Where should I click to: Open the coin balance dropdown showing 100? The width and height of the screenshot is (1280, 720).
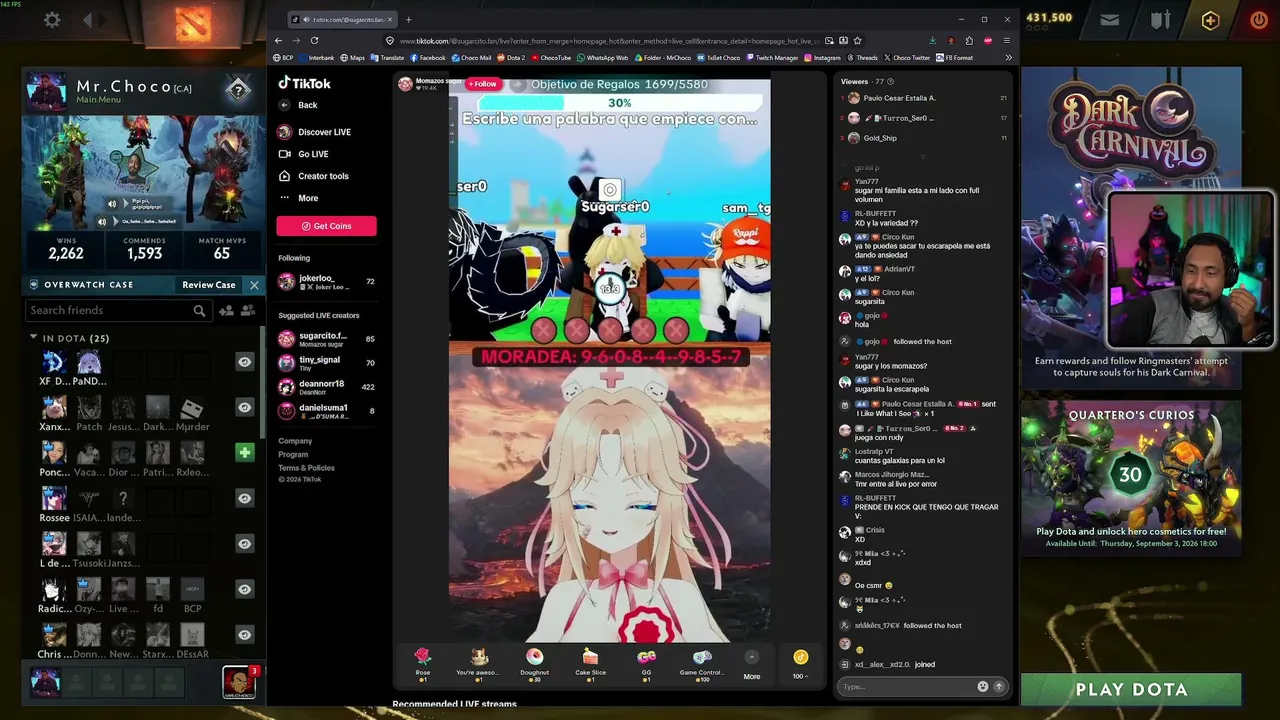(x=800, y=664)
